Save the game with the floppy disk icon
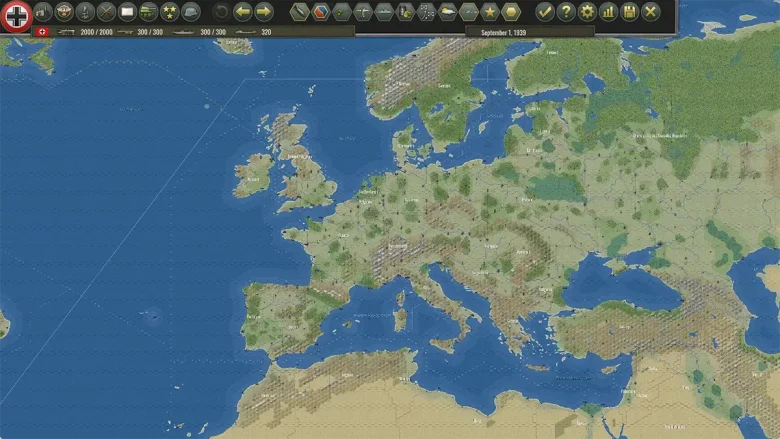The width and height of the screenshot is (780, 439). [x=629, y=12]
